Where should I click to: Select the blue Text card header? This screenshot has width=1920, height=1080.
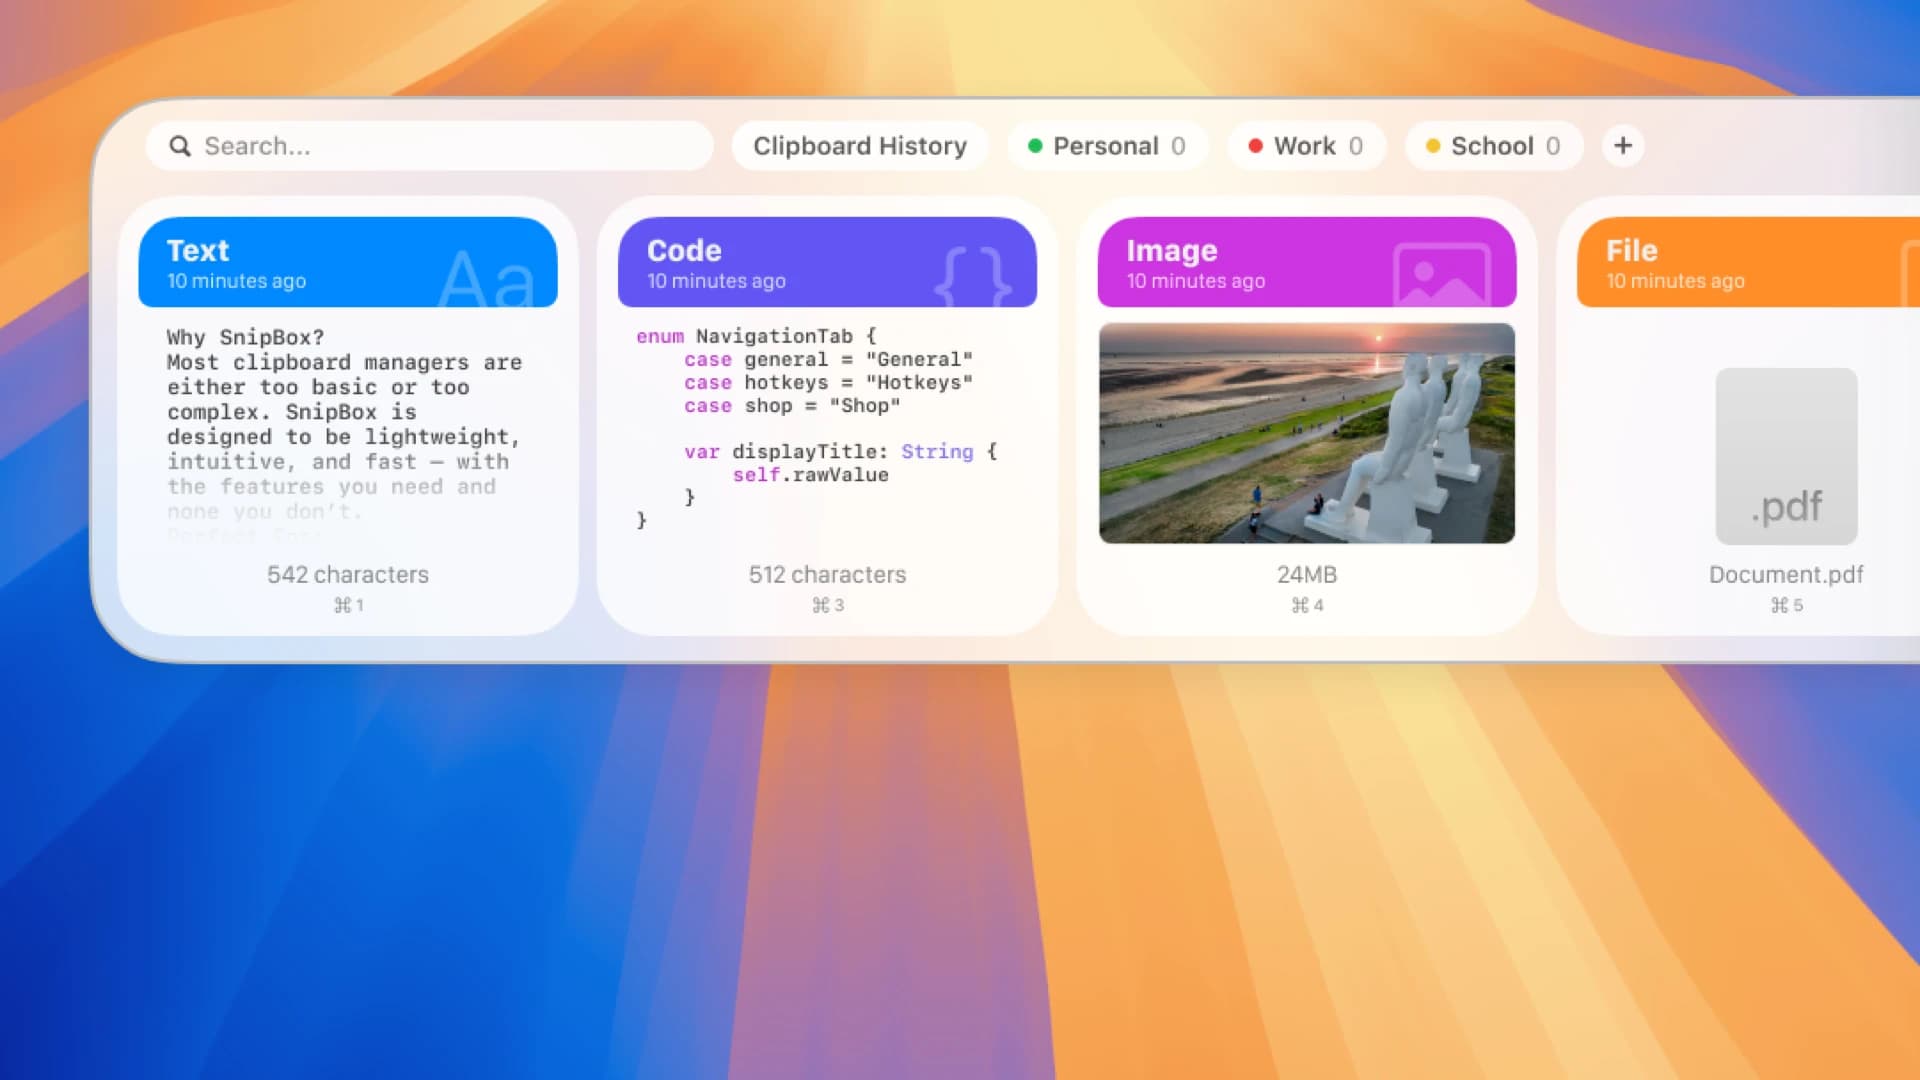click(348, 262)
